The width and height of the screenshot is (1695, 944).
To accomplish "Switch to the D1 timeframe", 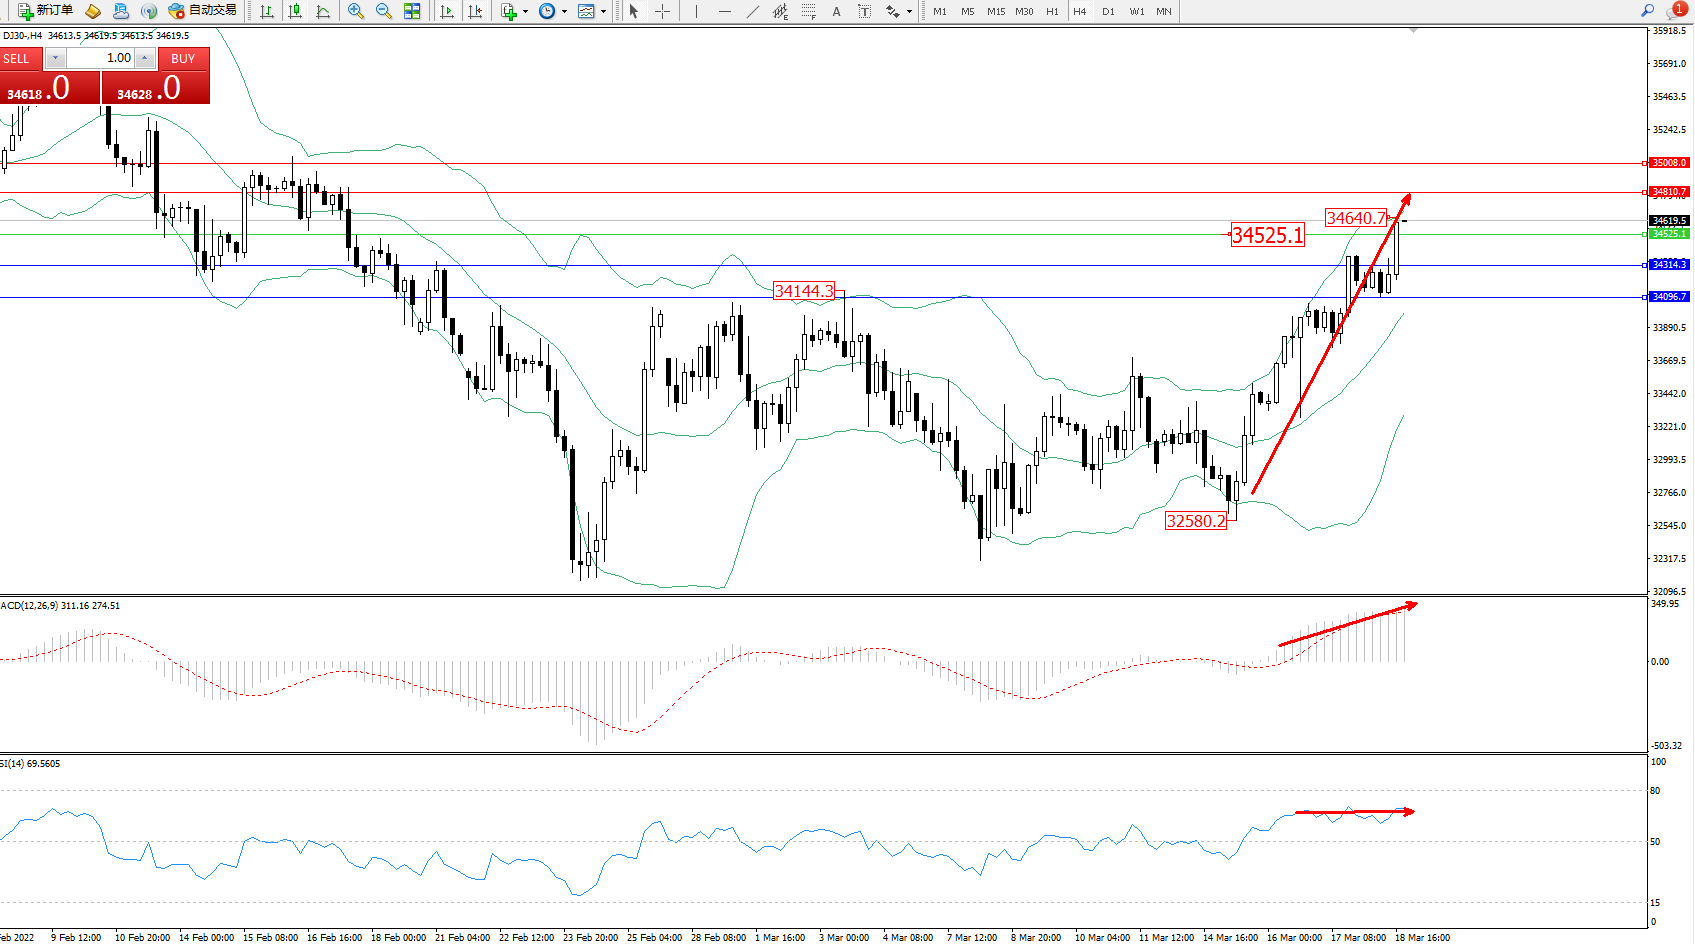I will click(1108, 12).
